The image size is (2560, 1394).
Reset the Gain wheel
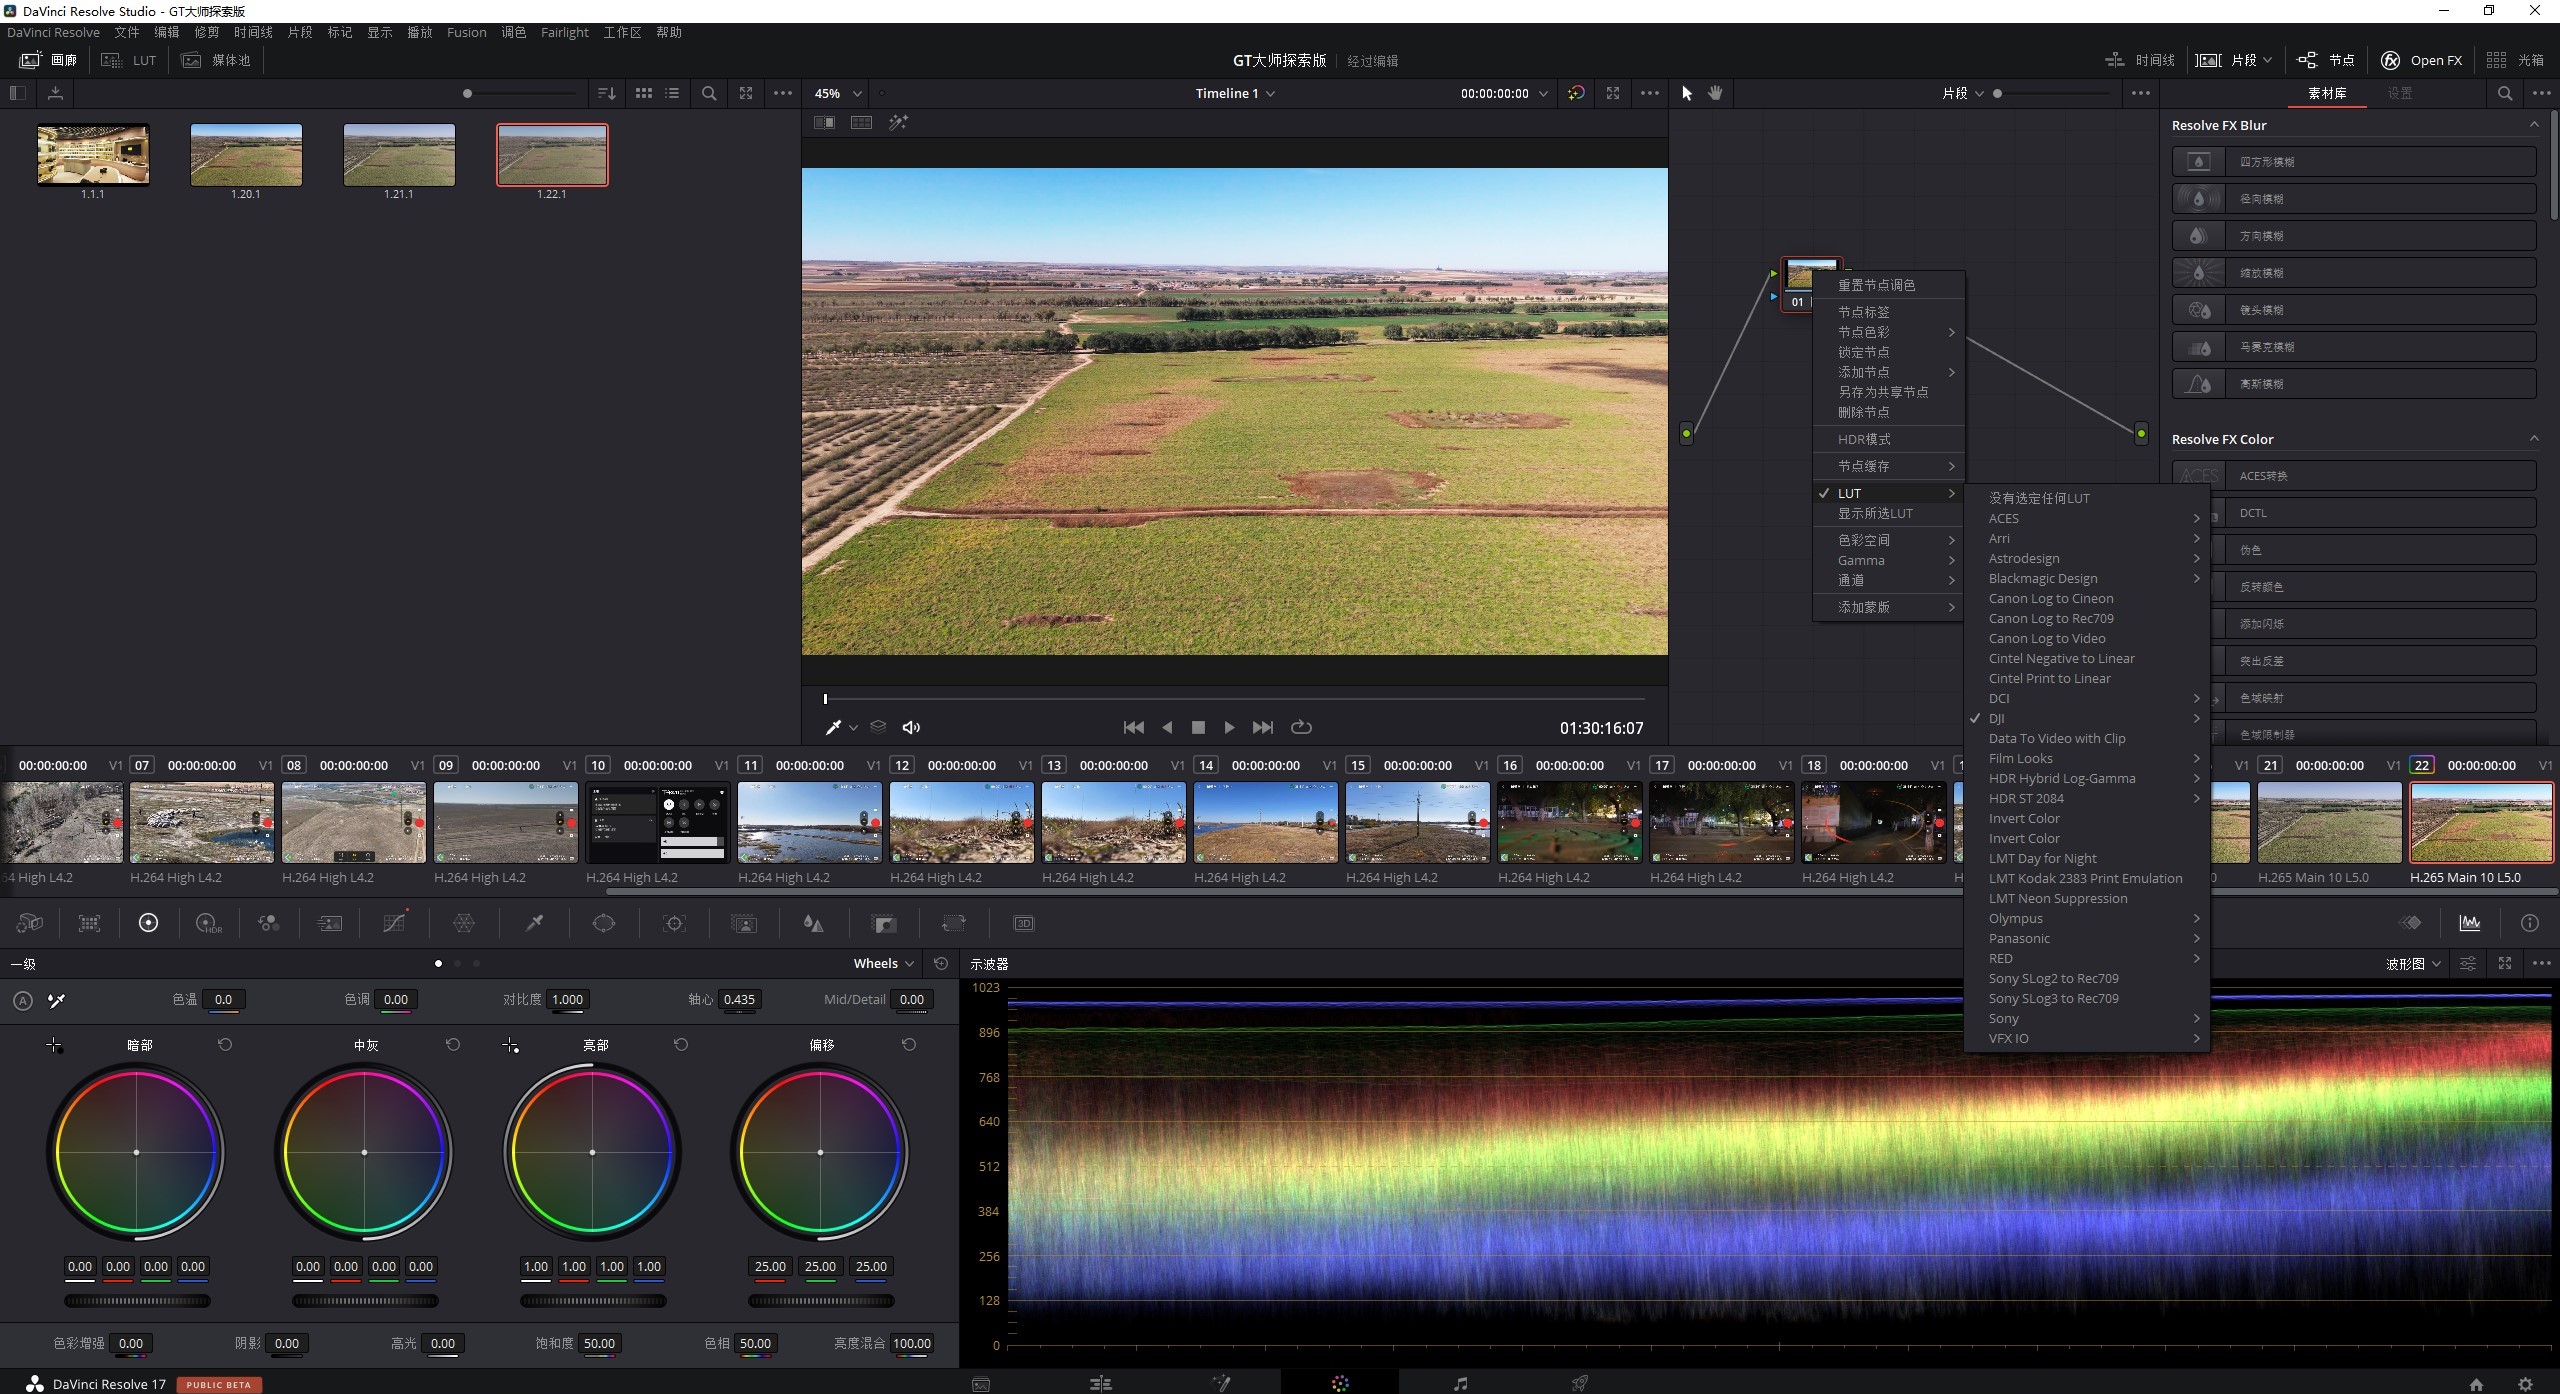(x=681, y=1045)
